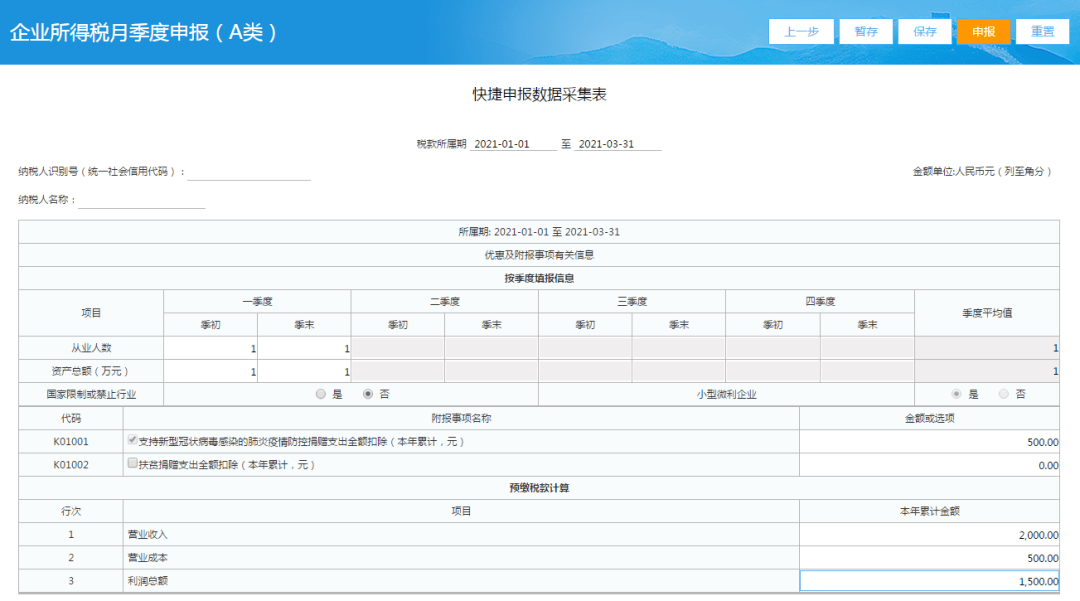Submit the form with 申报 button
Viewport: 1080px width, 601px height.
click(984, 32)
